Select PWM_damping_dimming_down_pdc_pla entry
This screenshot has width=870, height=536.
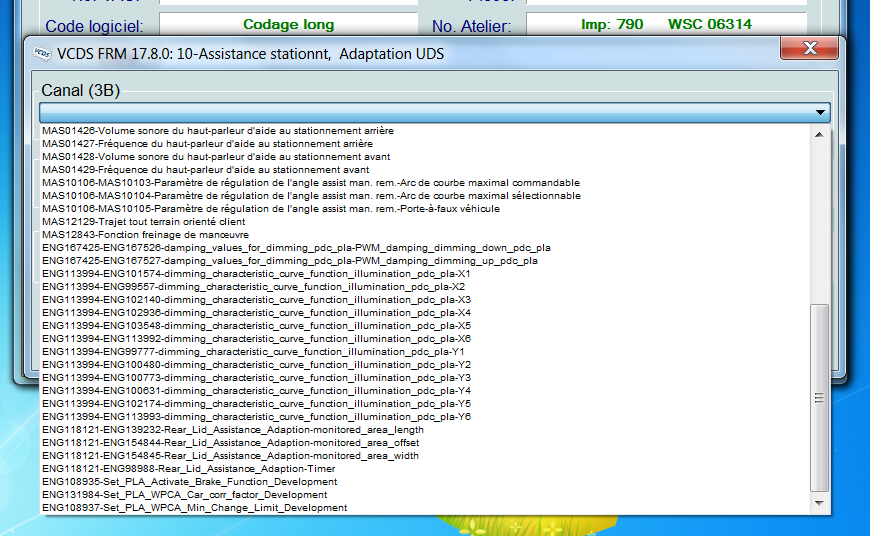(295, 248)
